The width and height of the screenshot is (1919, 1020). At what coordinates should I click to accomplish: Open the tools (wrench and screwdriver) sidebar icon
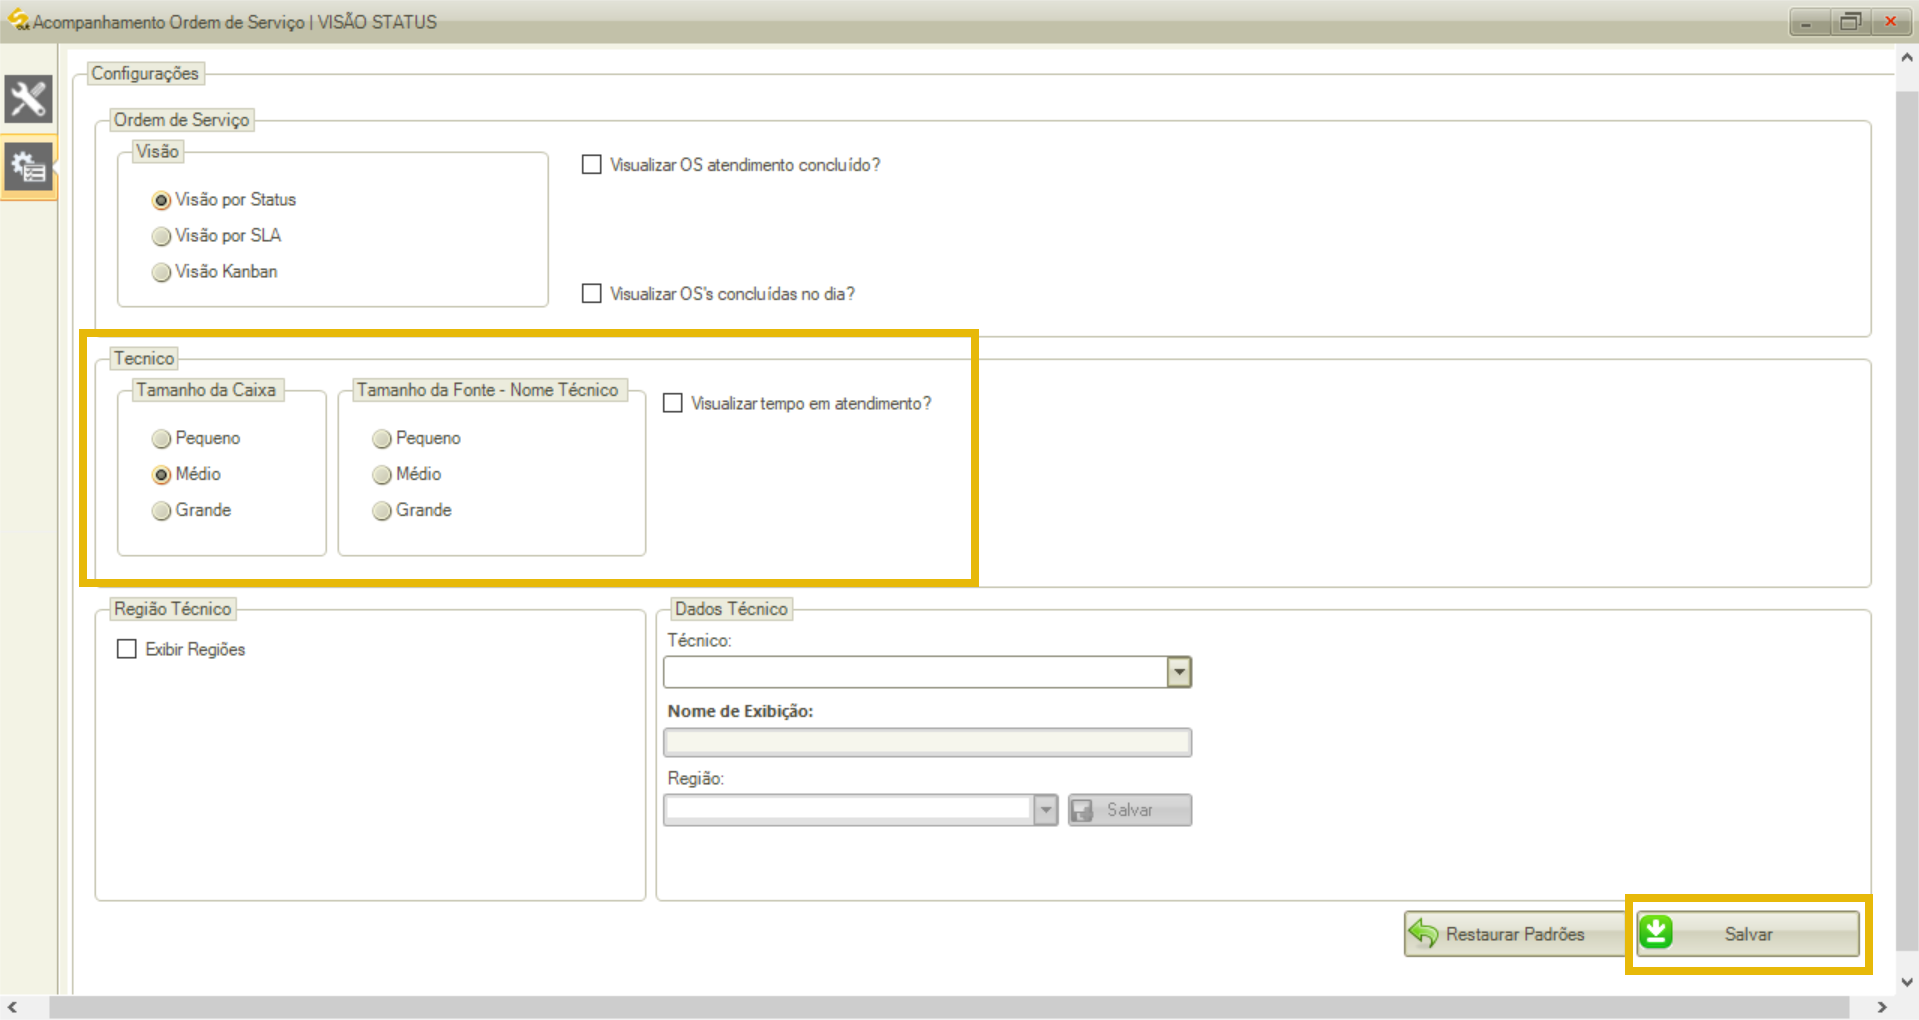click(x=28, y=99)
